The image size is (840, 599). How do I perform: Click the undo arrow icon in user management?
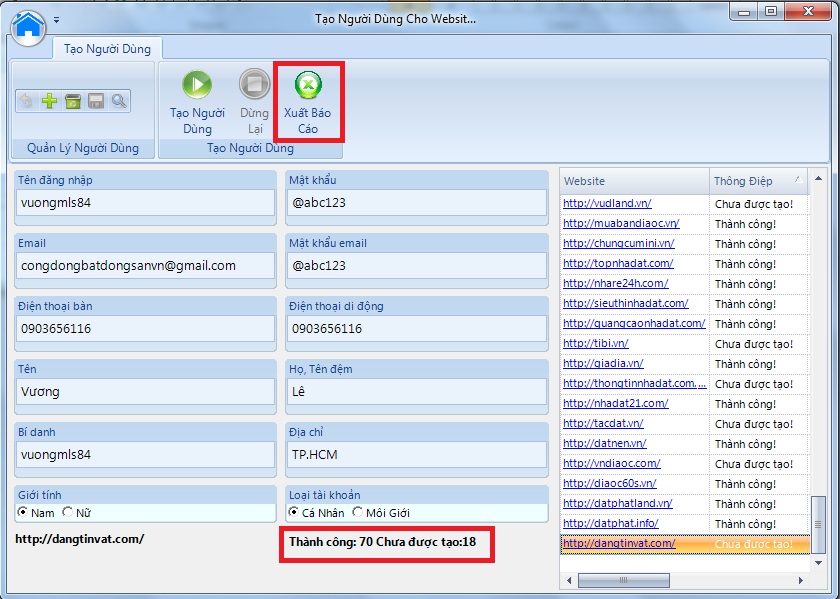click(27, 101)
